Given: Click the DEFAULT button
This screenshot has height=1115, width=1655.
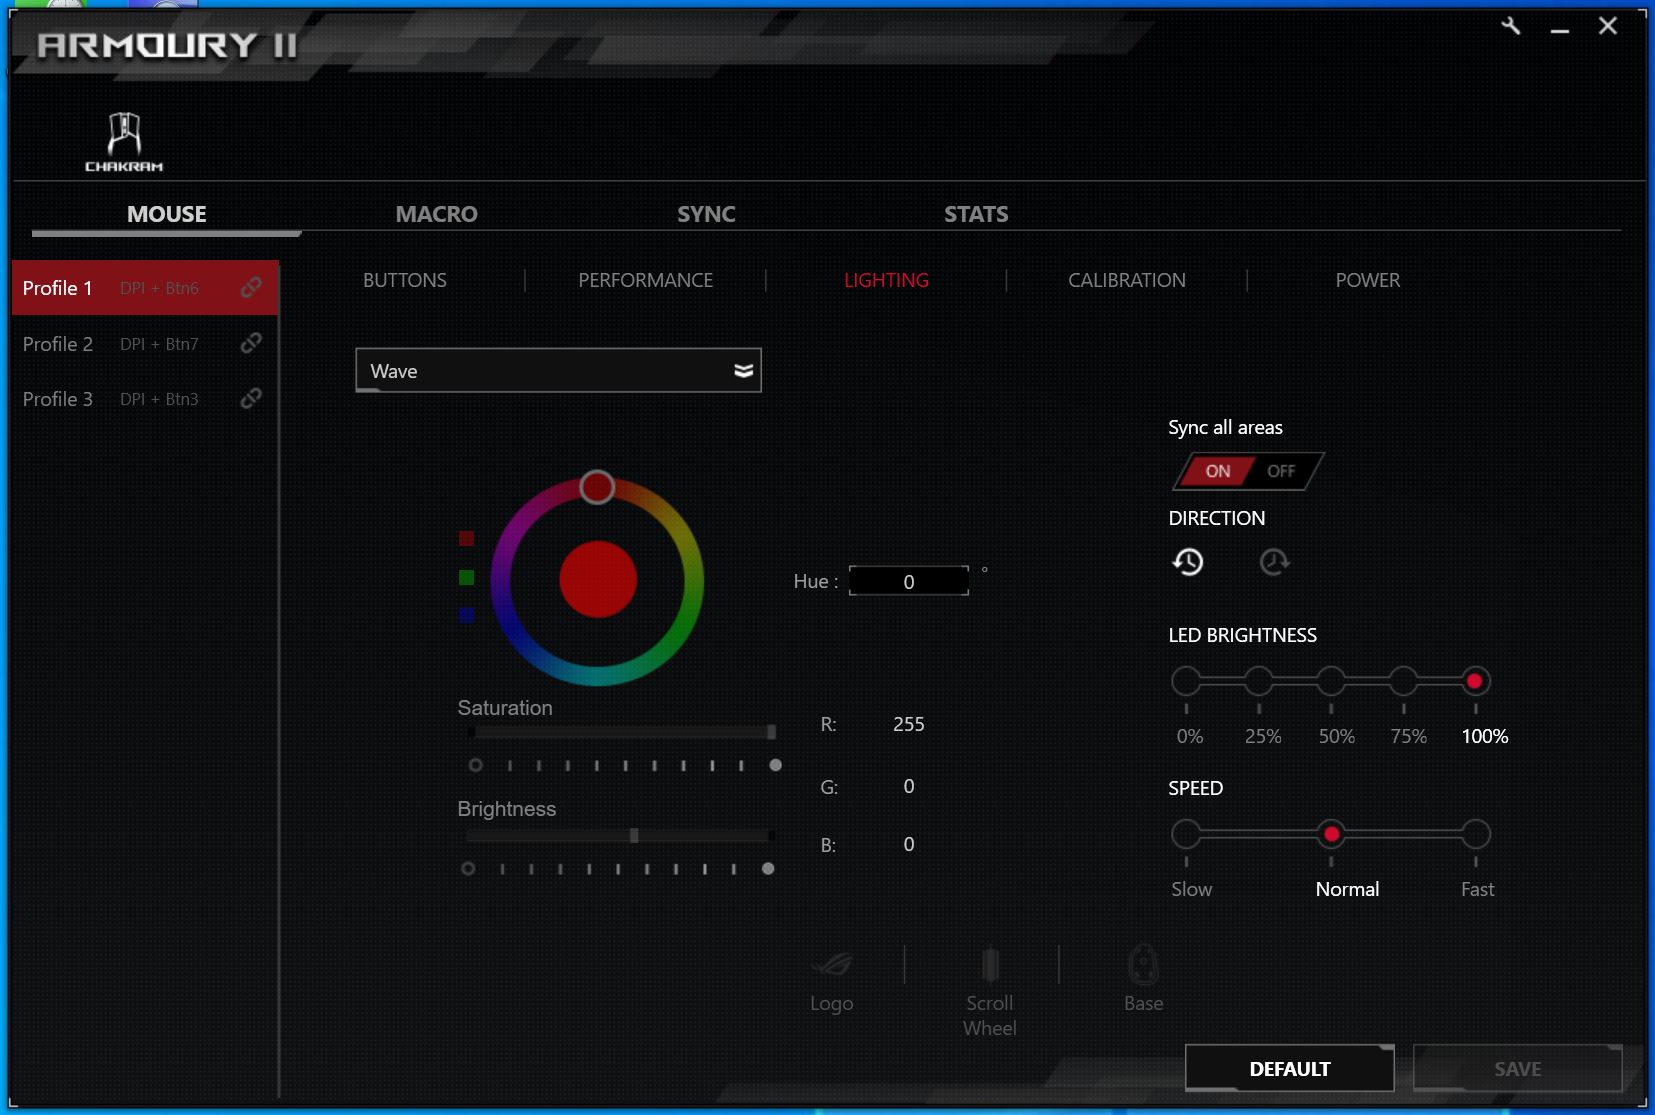Looking at the screenshot, I should coord(1289,1069).
